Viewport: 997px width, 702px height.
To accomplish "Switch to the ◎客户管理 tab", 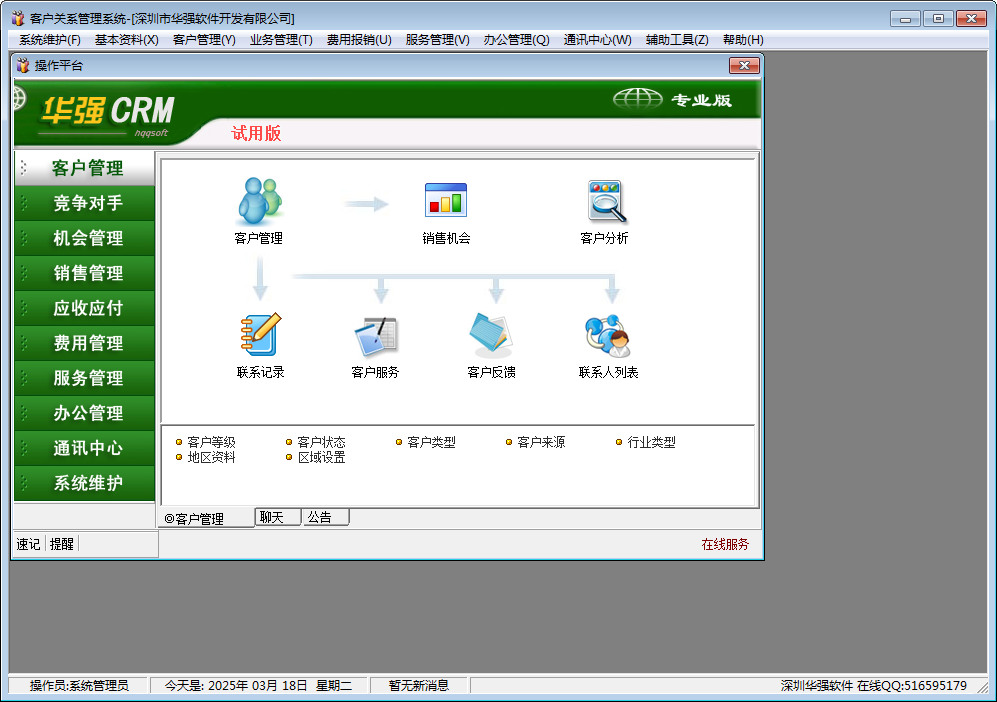I will point(205,518).
